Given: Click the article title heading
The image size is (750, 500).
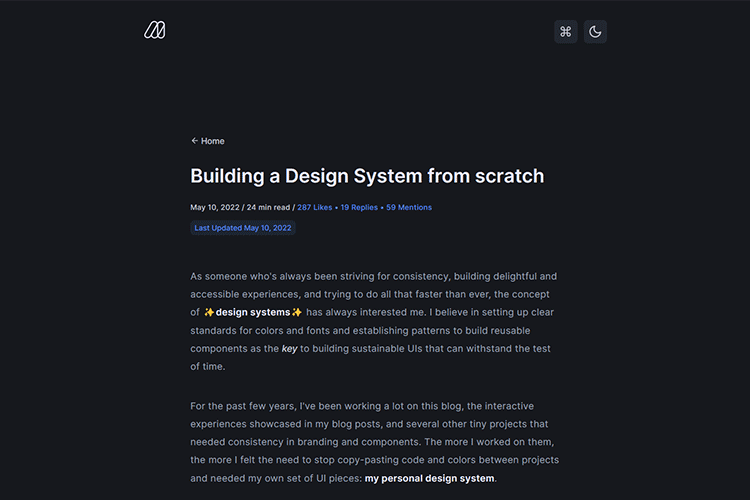Looking at the screenshot, I should [x=367, y=176].
